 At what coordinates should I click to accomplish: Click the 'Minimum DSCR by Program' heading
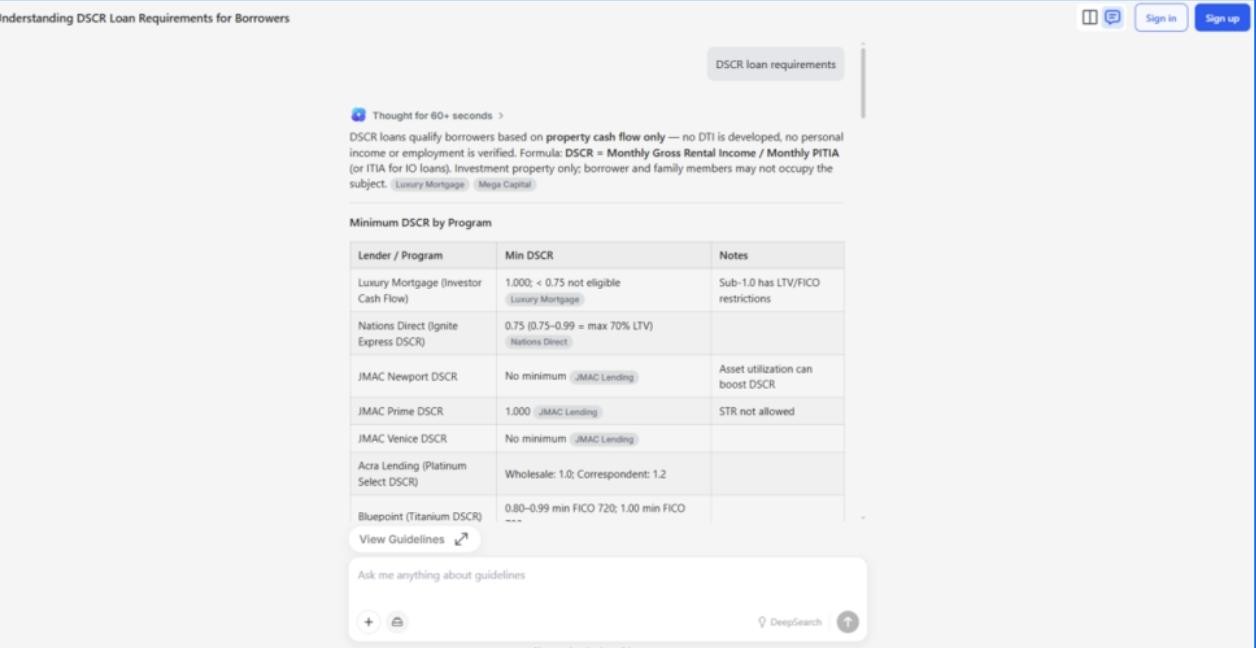(x=420, y=222)
